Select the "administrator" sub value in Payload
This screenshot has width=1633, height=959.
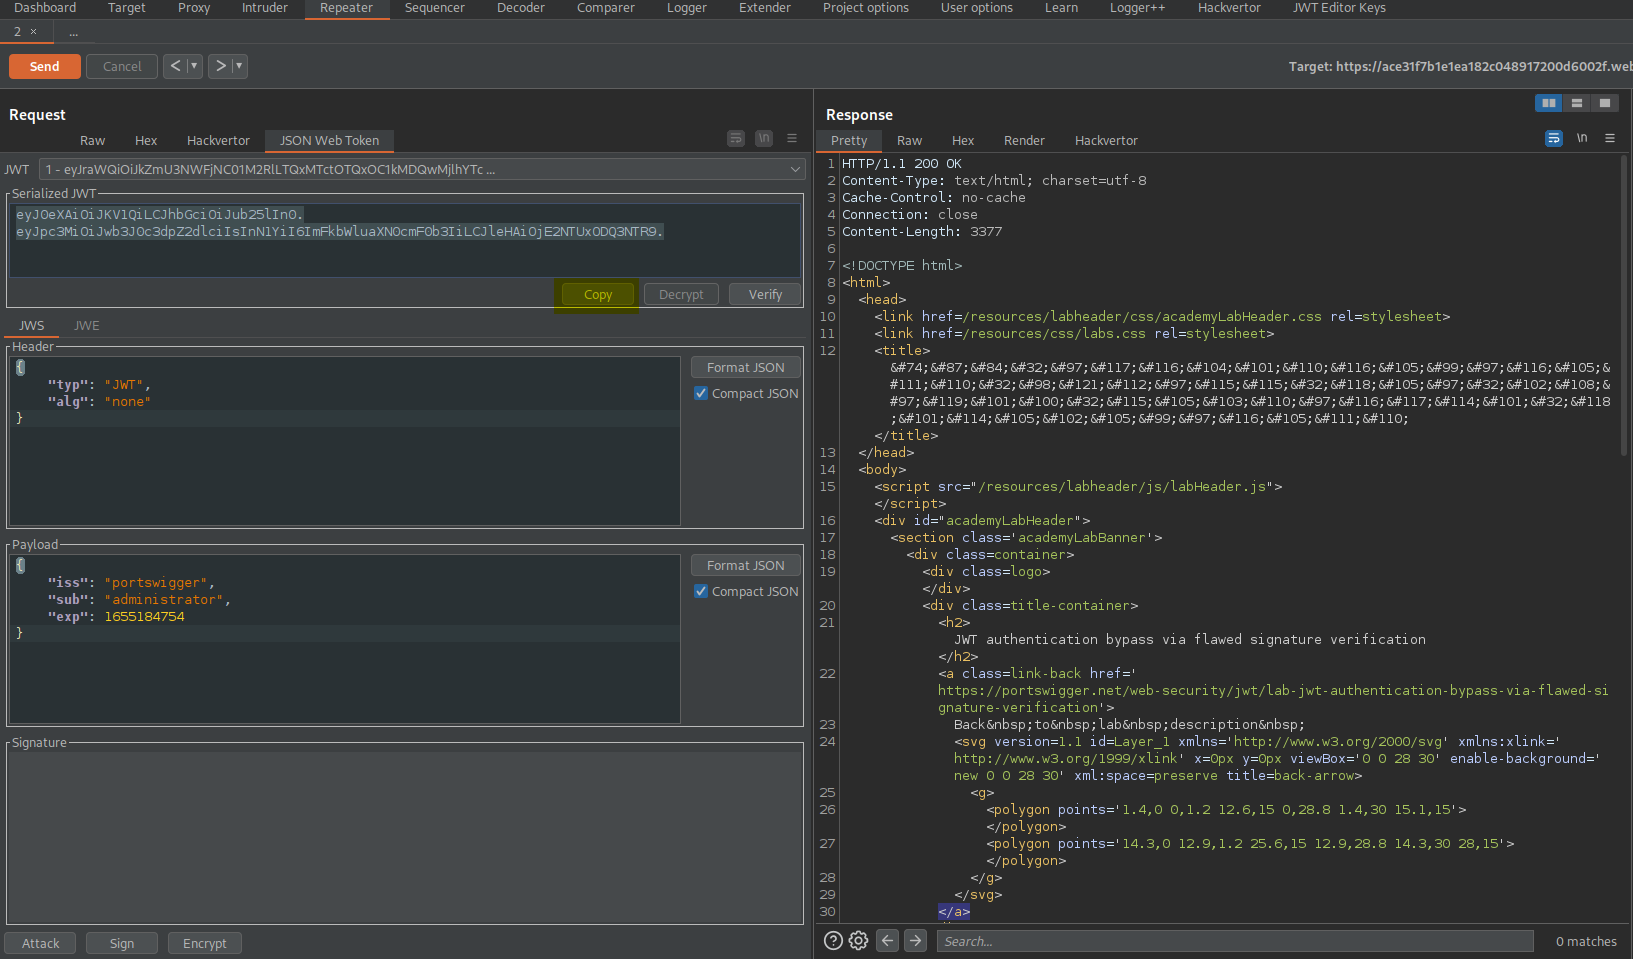(164, 600)
